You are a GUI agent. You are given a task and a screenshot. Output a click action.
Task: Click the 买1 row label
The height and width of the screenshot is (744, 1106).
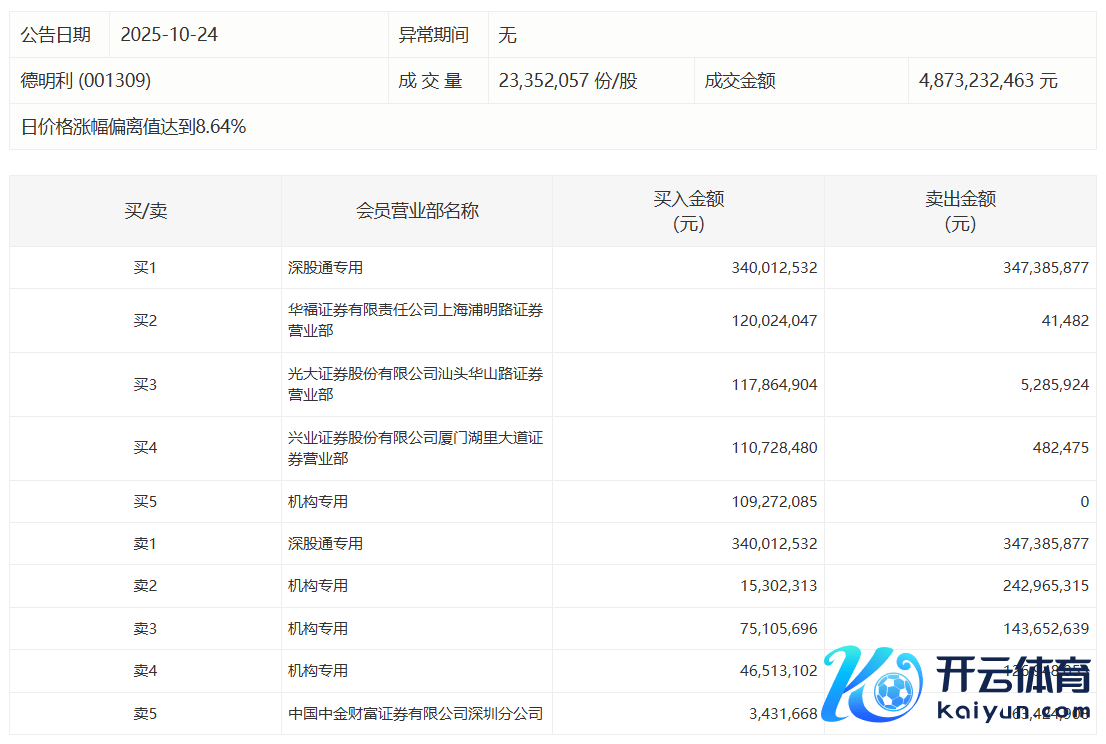[145, 268]
